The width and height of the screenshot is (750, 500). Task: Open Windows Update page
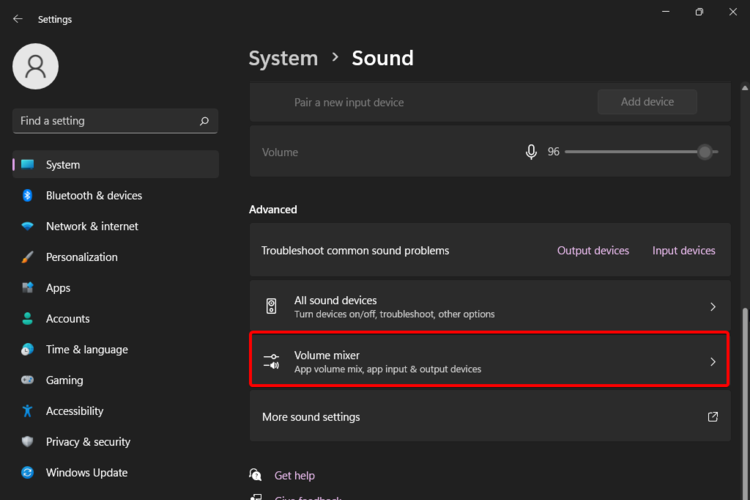click(x=87, y=473)
